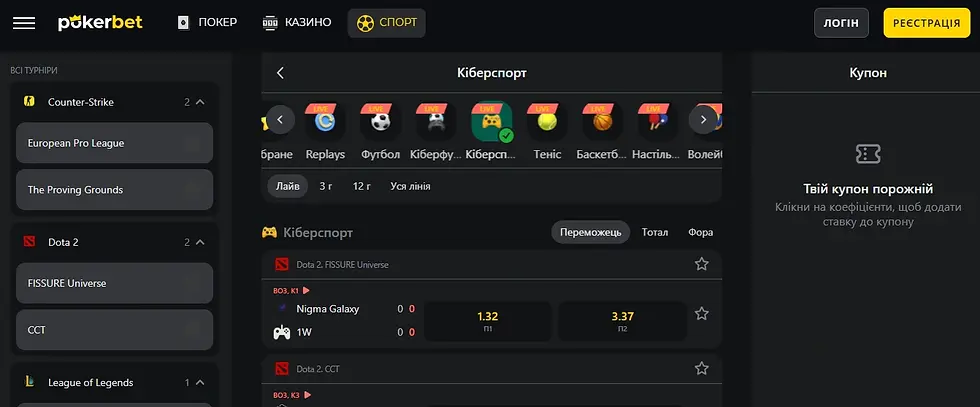This screenshot has width=980, height=407.
Task: Switch to the Тотал market tab
Action: point(654,232)
